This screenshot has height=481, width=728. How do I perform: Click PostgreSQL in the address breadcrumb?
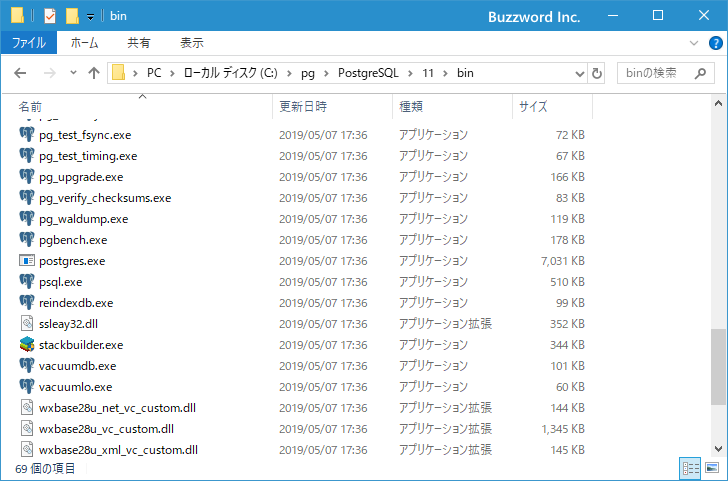pos(367,73)
